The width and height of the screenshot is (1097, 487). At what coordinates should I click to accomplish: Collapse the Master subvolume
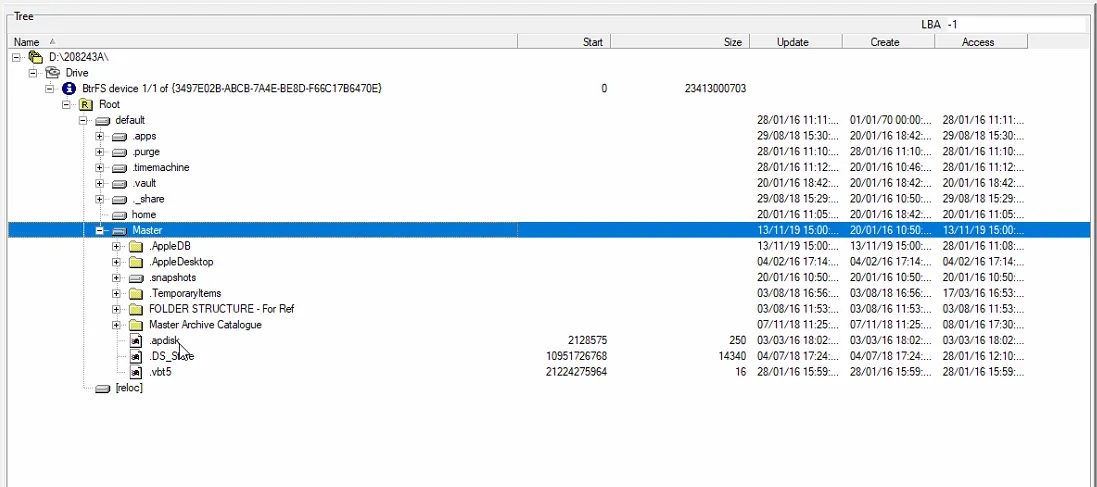click(100, 230)
